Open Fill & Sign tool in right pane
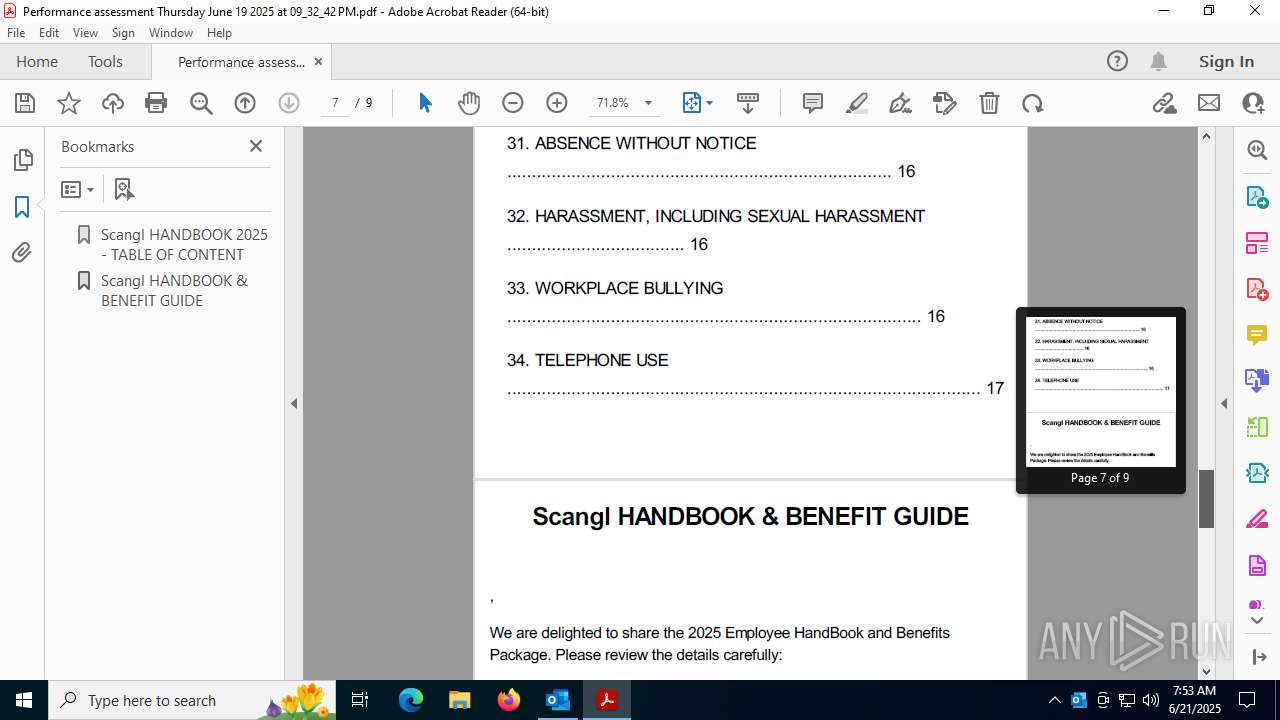Image resolution: width=1280 pixels, height=720 pixels. (x=1257, y=520)
